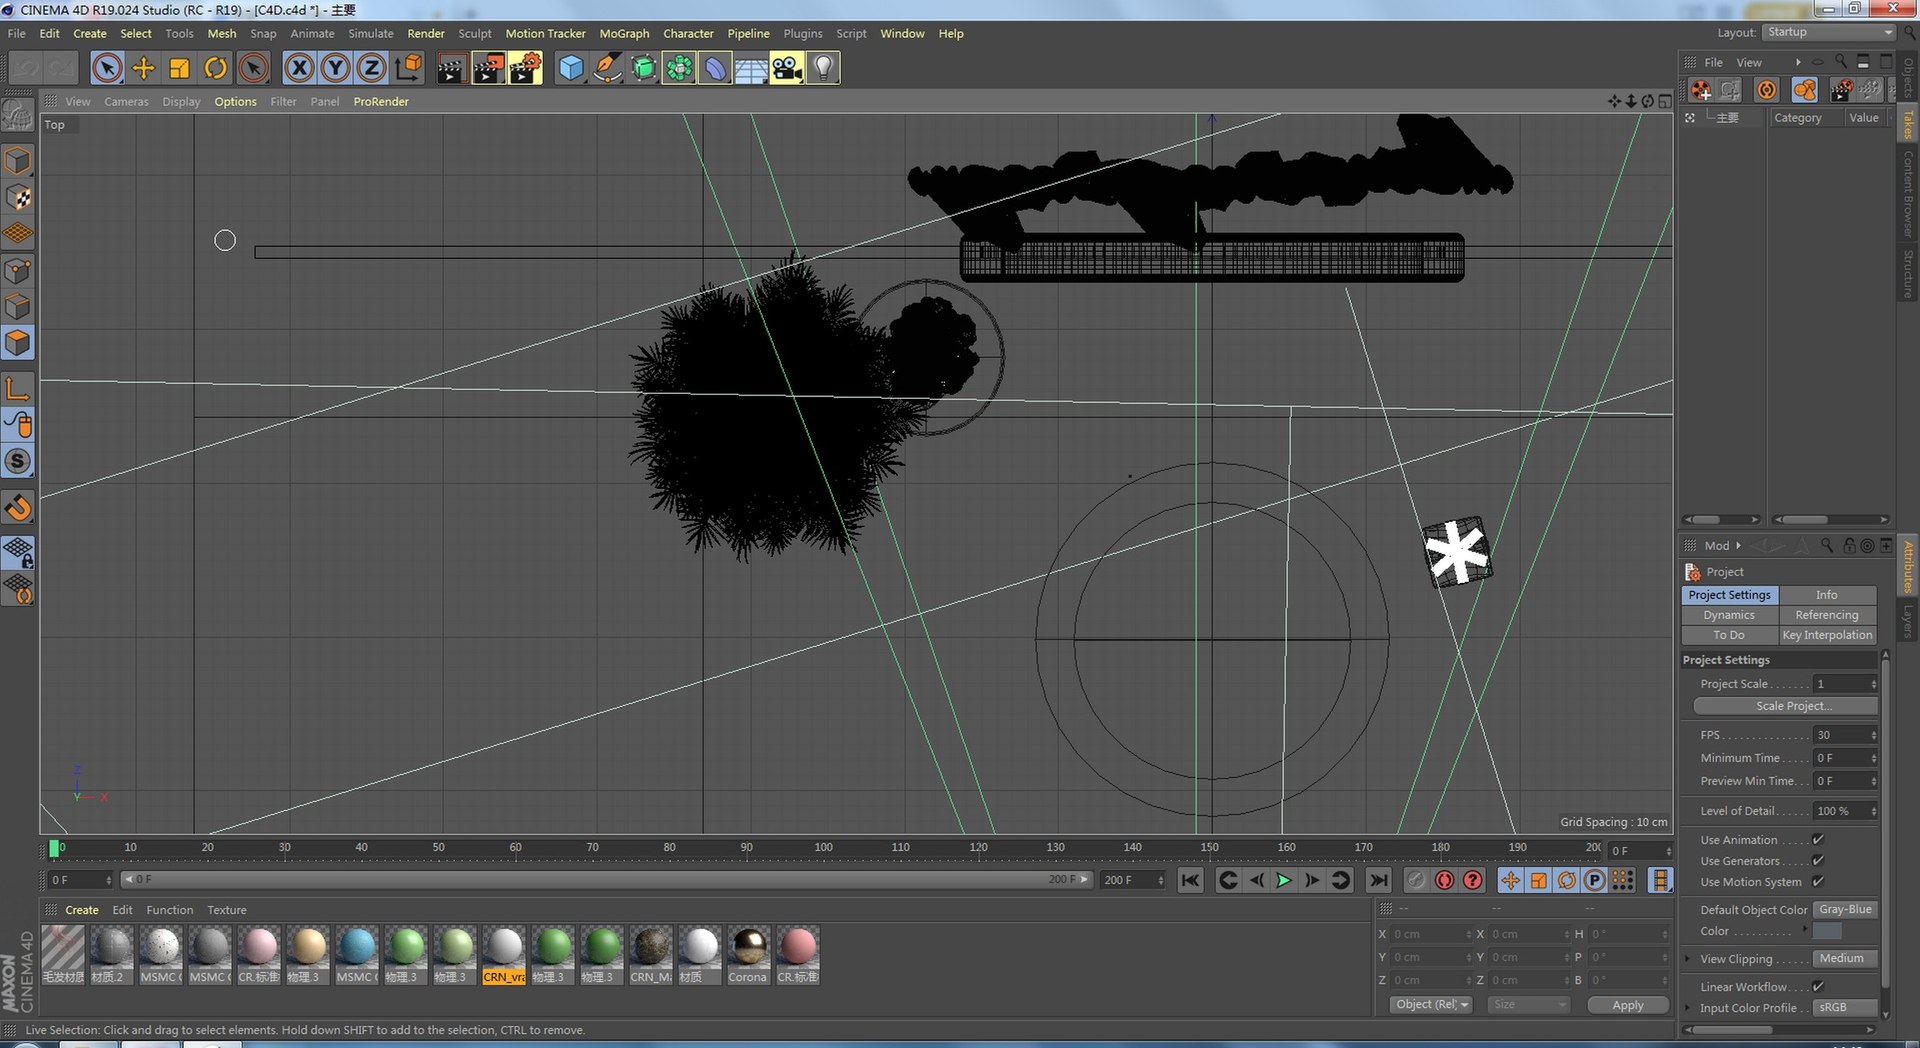Expand View Clipping disclosure triangle
The height and width of the screenshot is (1048, 1920).
pyautogui.click(x=1688, y=959)
